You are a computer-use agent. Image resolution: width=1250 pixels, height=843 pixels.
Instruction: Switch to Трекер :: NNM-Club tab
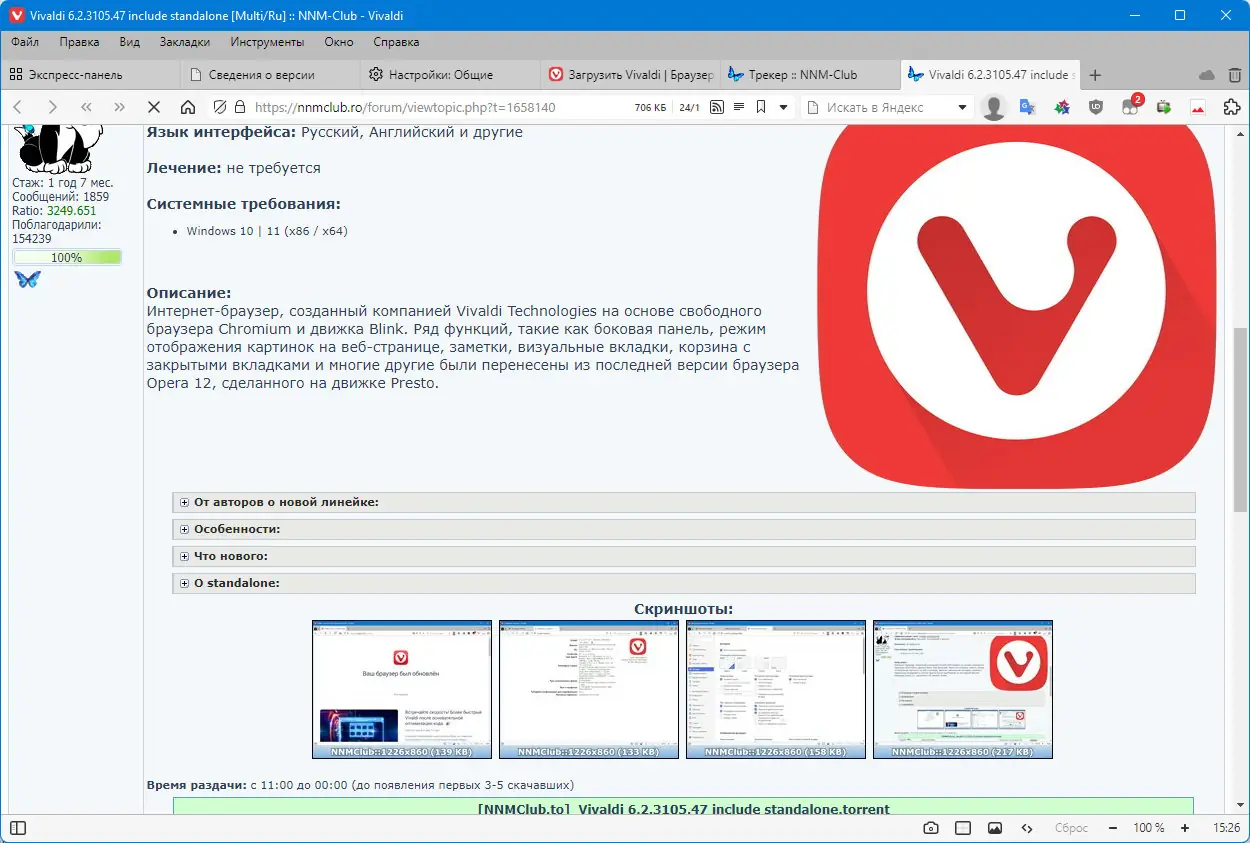809,75
